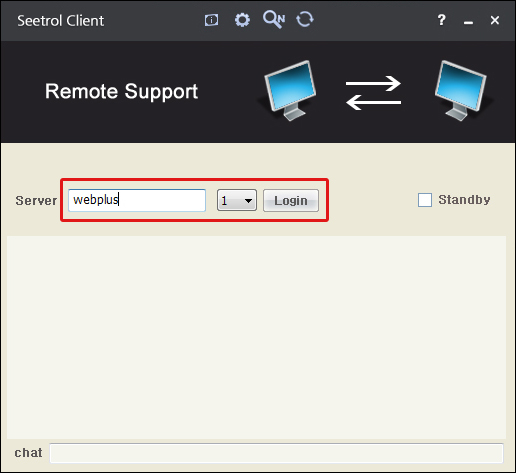Click the empty chat message log area
This screenshot has height=473, width=516.
click(256, 337)
